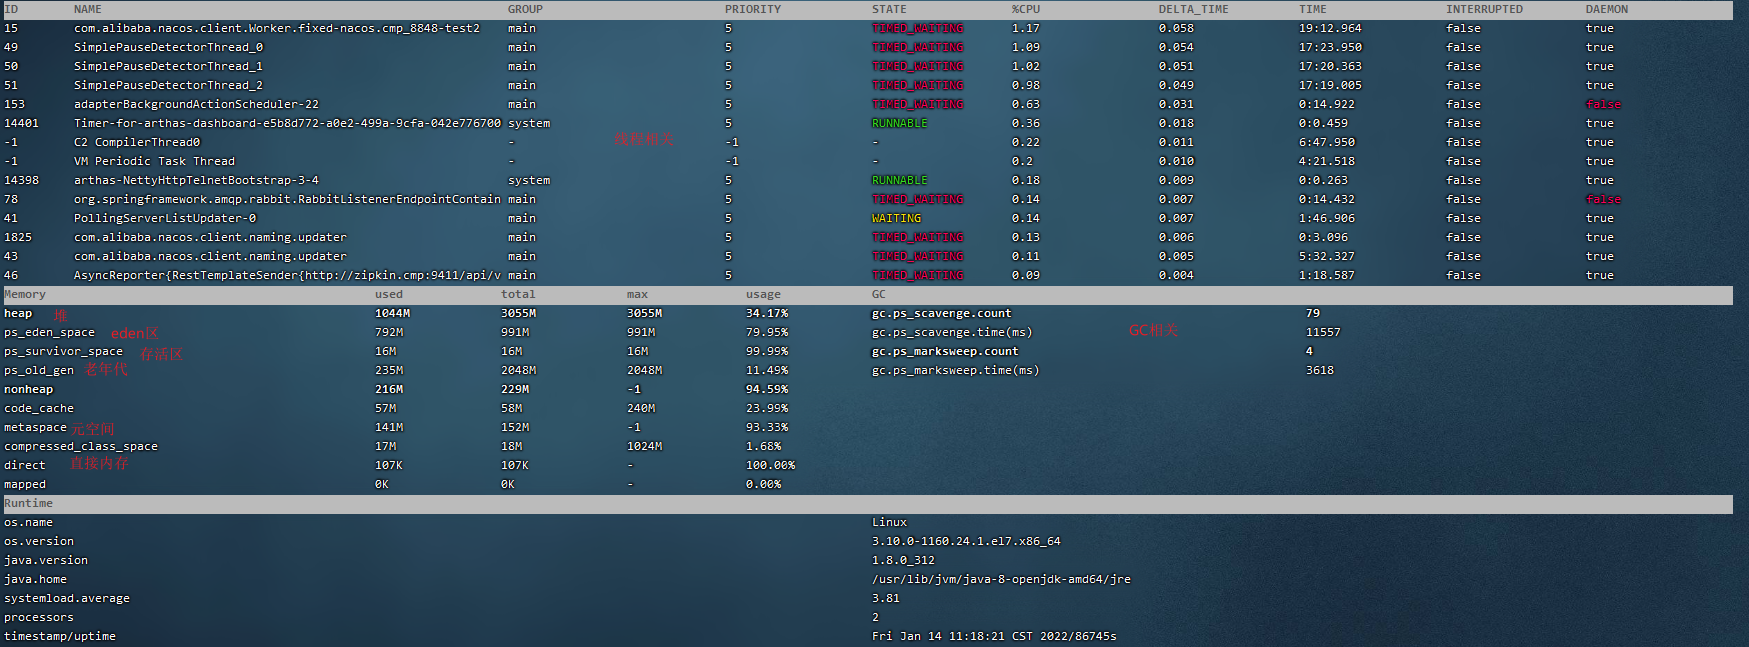Click the green RUNNABLE state of Timer-for-arthas-dashboard

(899, 123)
